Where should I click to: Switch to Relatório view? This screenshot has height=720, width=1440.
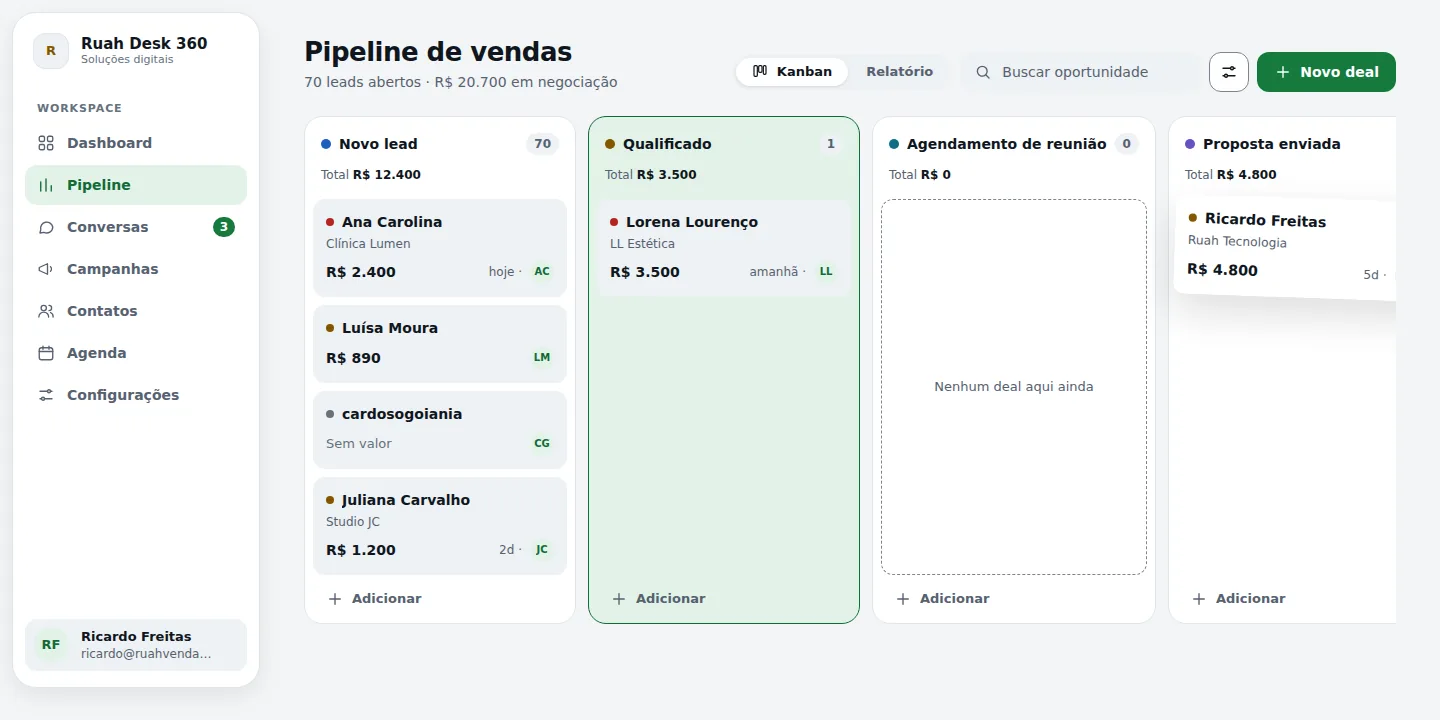tap(899, 72)
